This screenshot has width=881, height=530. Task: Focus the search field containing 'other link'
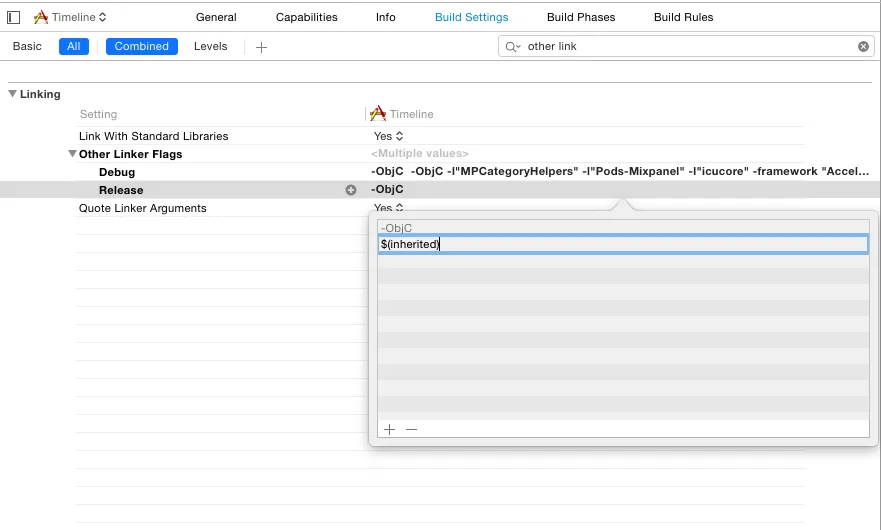point(685,47)
